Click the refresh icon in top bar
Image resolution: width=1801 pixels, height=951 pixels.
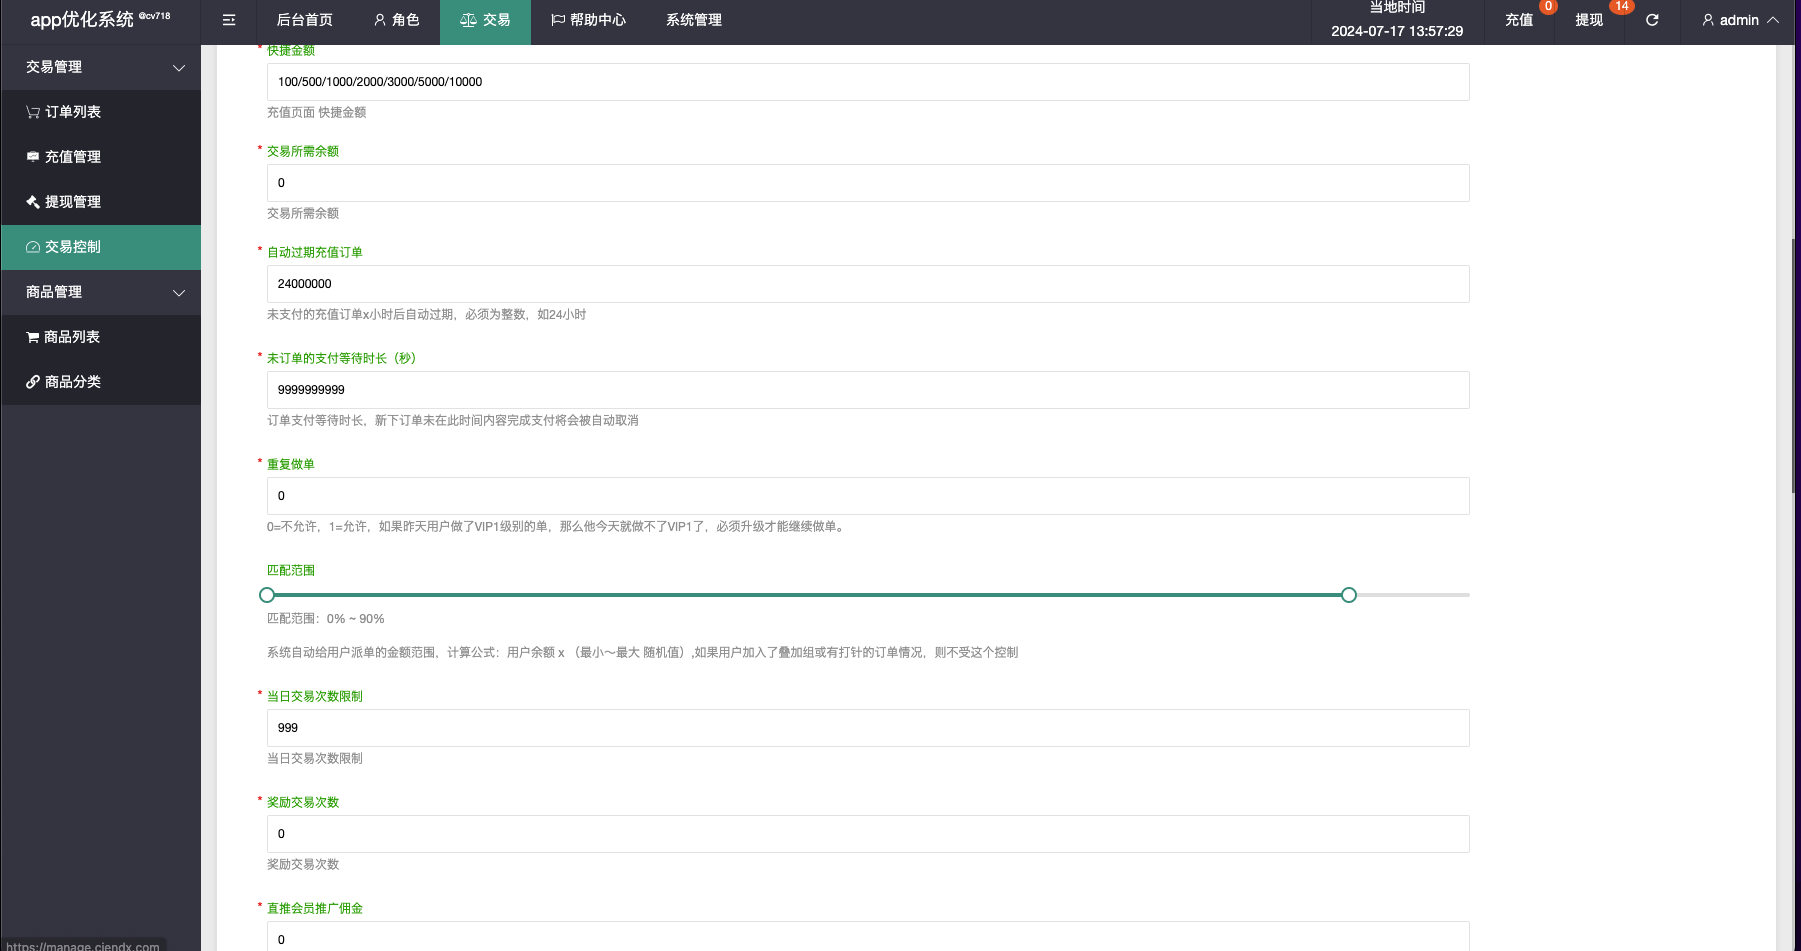[1652, 20]
